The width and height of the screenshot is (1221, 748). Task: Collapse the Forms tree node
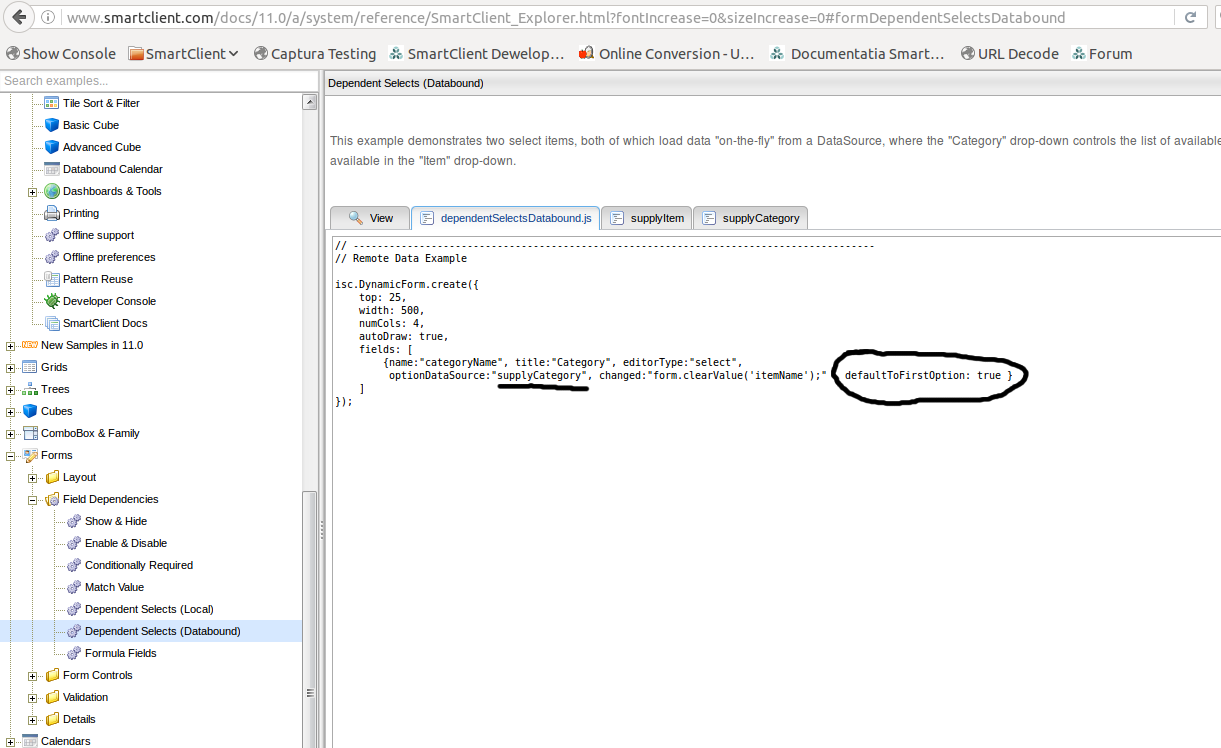[11, 455]
